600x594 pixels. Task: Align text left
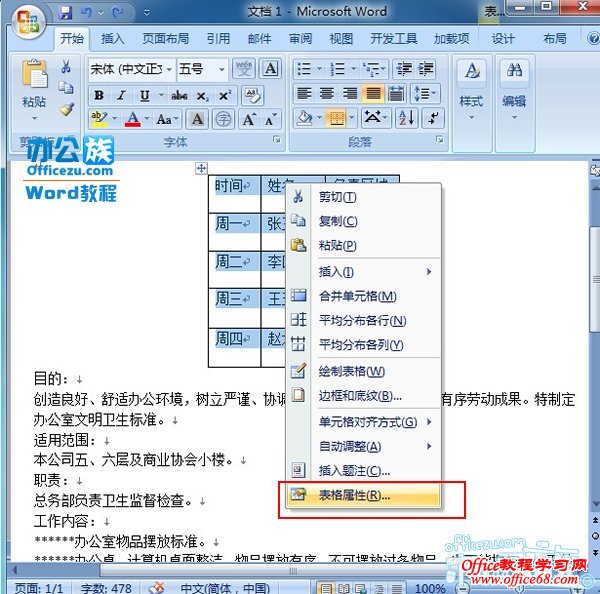tap(304, 93)
